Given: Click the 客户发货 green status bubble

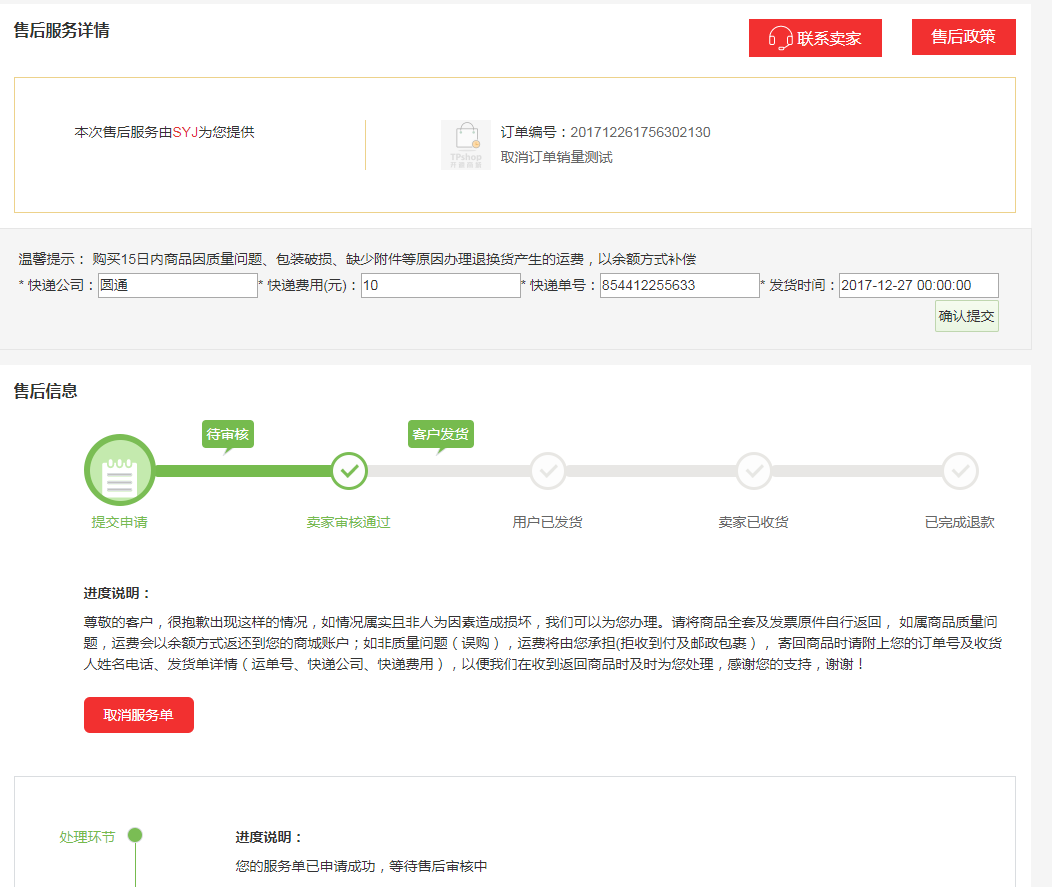Looking at the screenshot, I should 440,434.
